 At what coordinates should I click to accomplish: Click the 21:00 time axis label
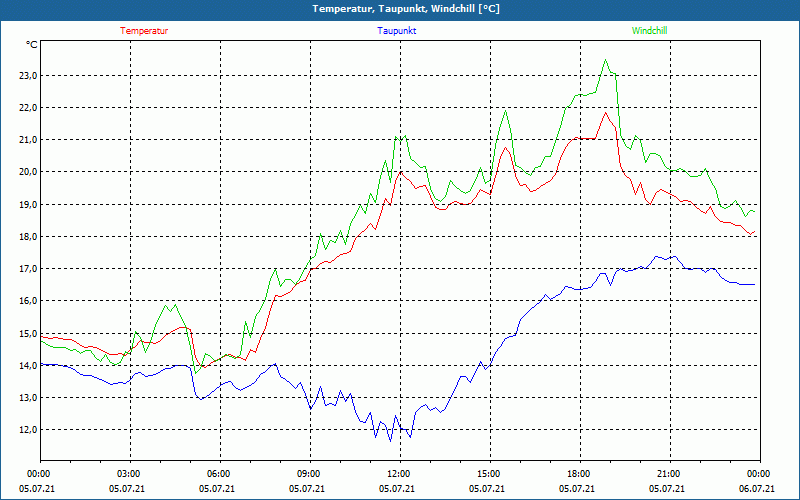[668, 474]
